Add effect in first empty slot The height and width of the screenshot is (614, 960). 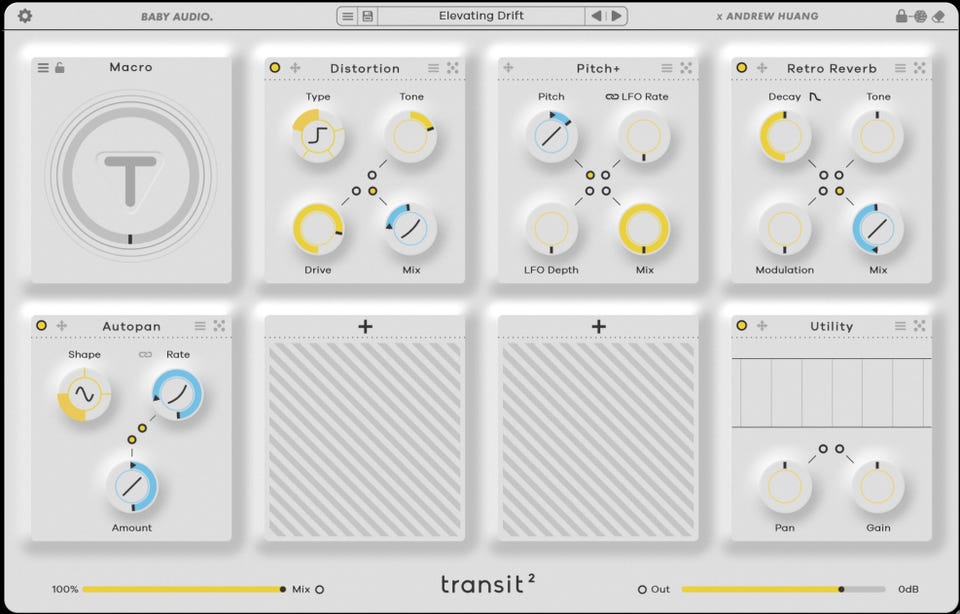coord(365,326)
